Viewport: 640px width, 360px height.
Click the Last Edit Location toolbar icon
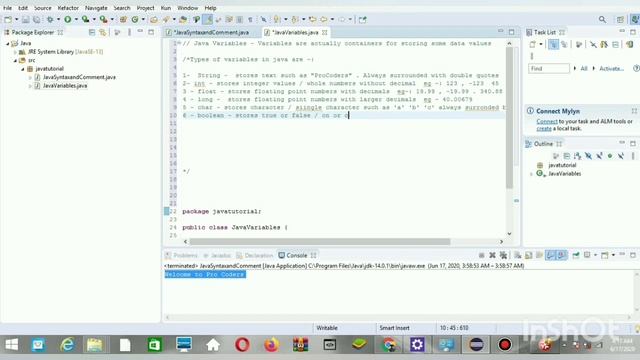[x=313, y=19]
